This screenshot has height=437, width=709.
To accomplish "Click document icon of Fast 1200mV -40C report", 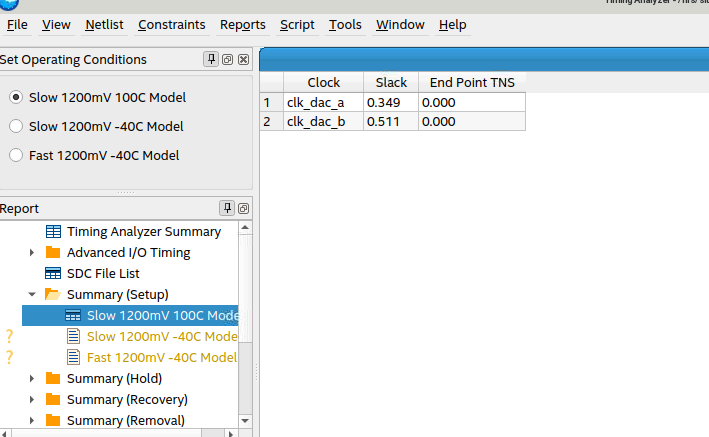I will [73, 357].
